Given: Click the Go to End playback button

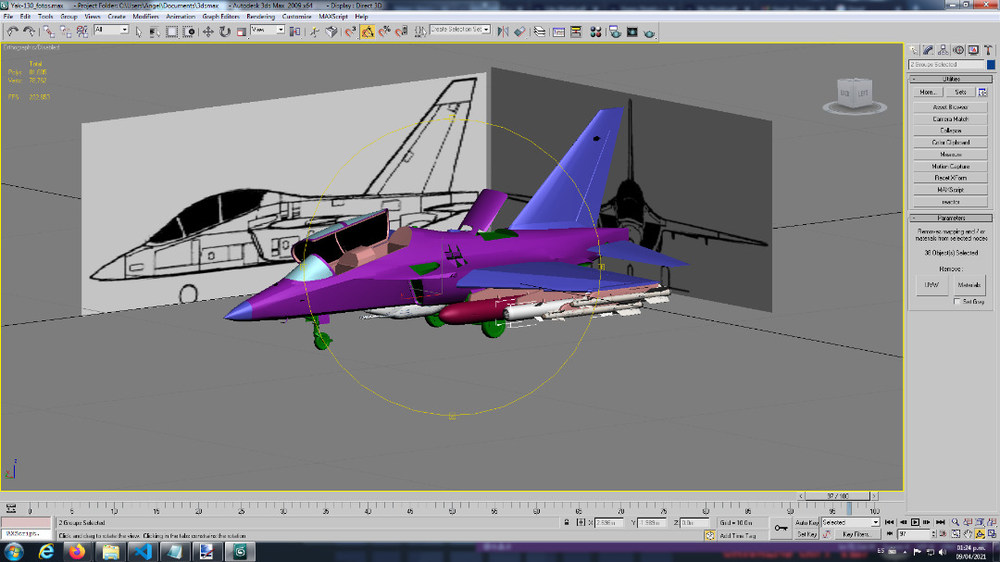Looking at the screenshot, I should pos(940,522).
